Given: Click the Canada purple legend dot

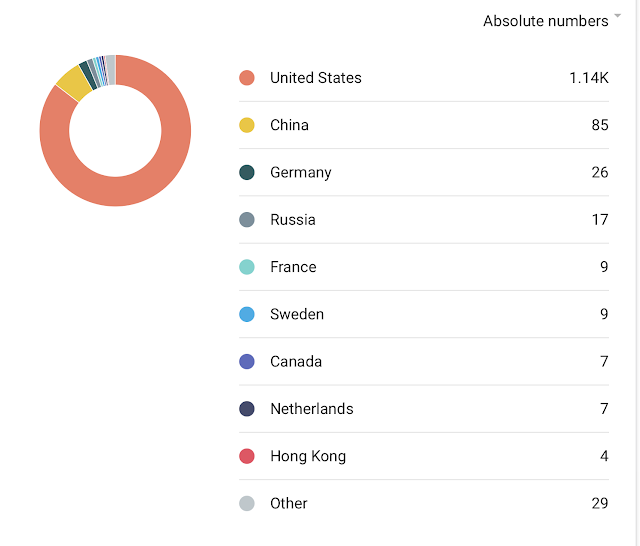Looking at the screenshot, I should [x=247, y=362].
